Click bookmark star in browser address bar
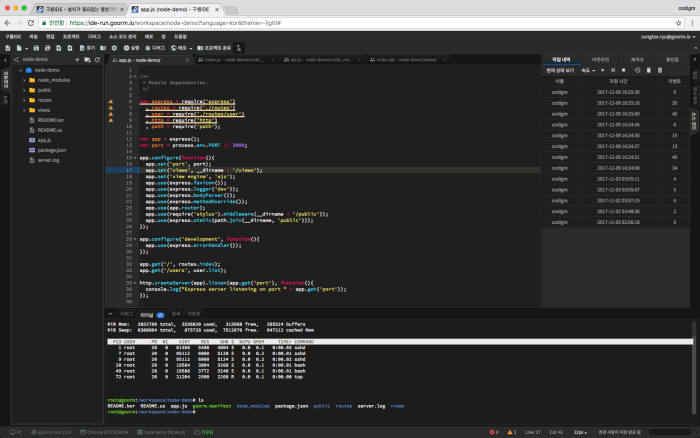Image resolution: width=700 pixels, height=438 pixels. [x=679, y=23]
